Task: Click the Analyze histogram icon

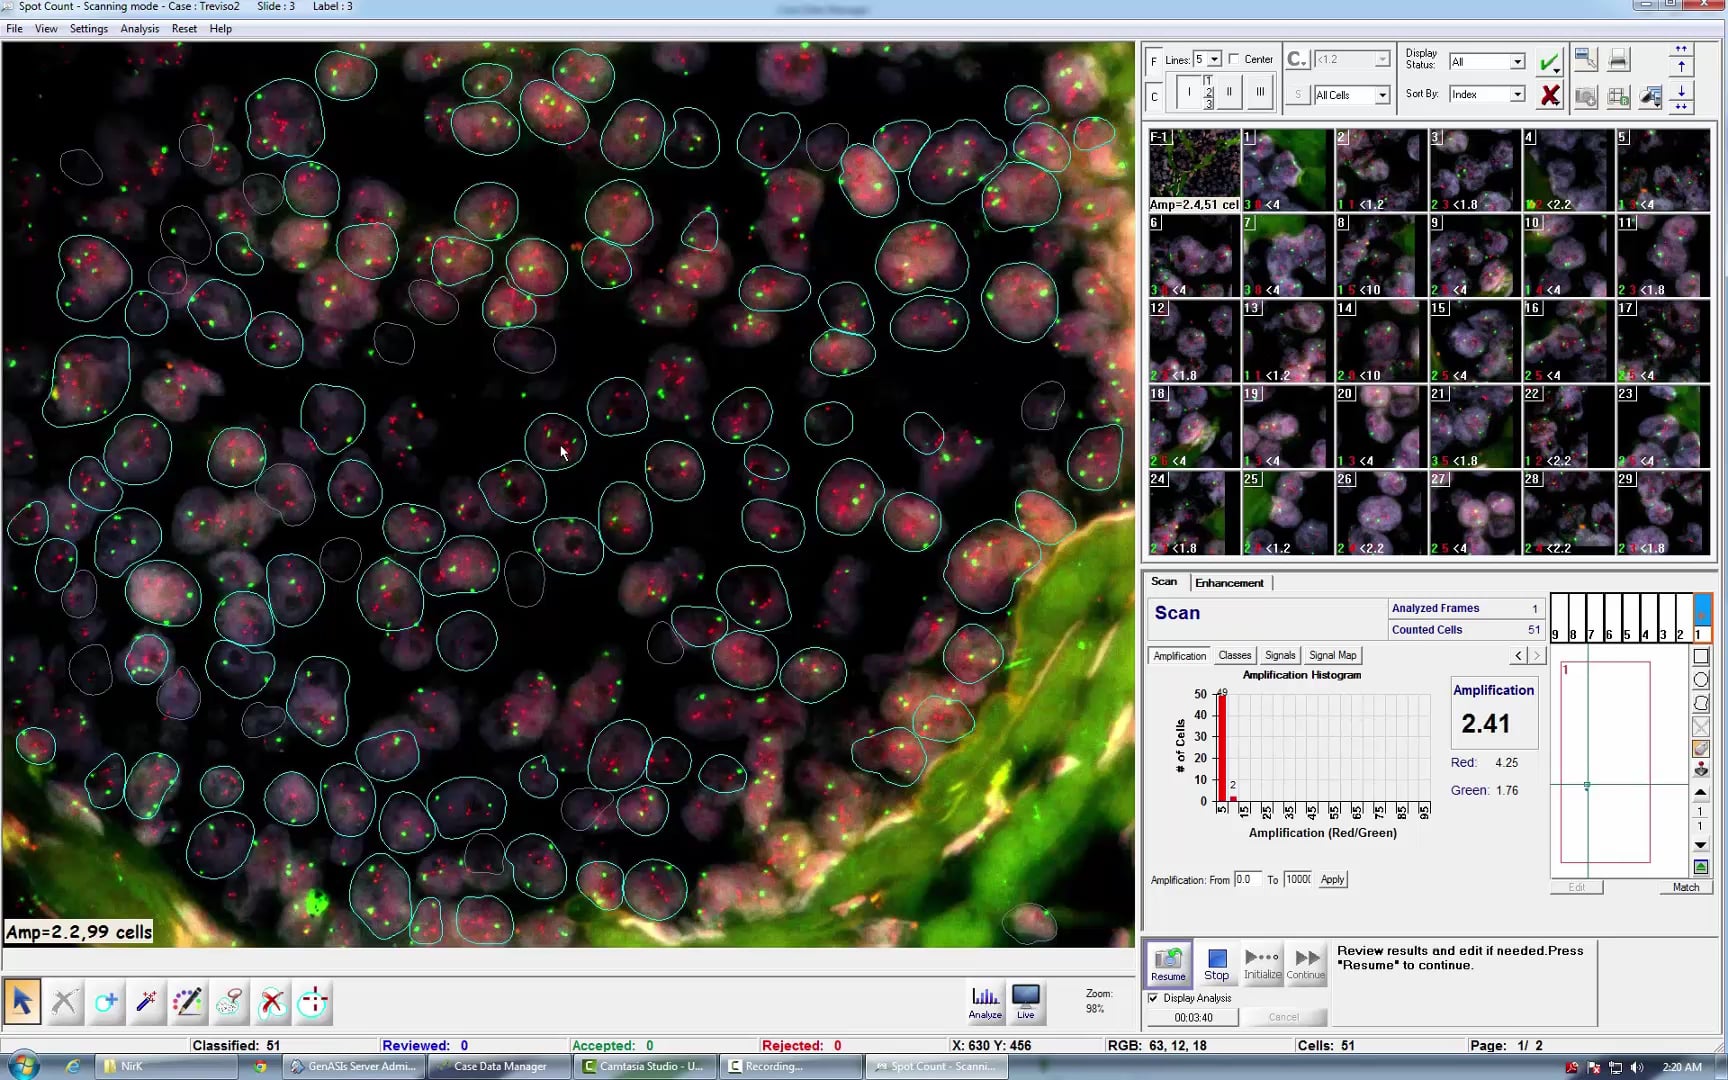Action: (985, 1002)
